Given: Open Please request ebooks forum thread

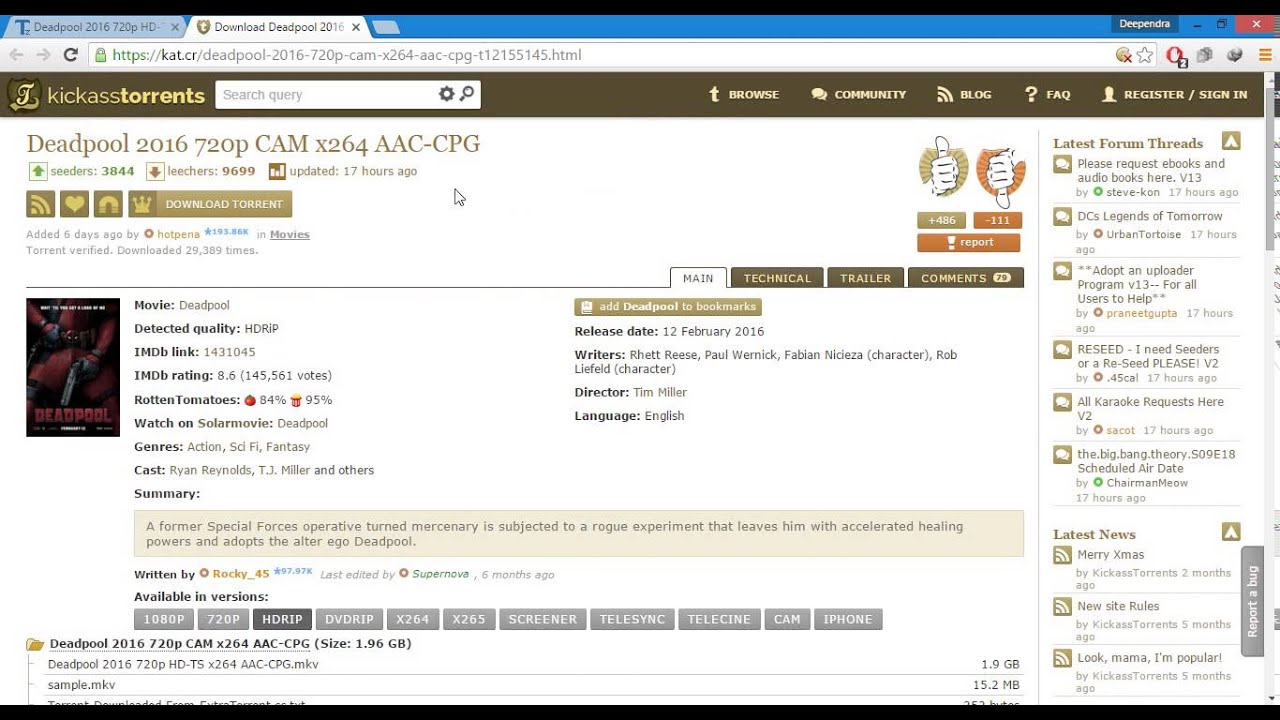Looking at the screenshot, I should [1151, 171].
